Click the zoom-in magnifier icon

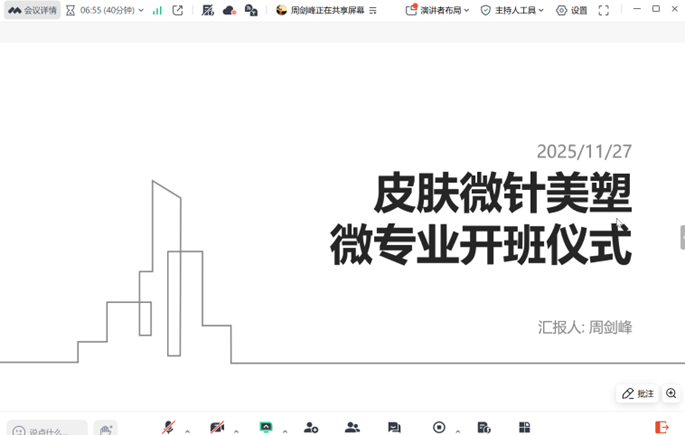(672, 394)
